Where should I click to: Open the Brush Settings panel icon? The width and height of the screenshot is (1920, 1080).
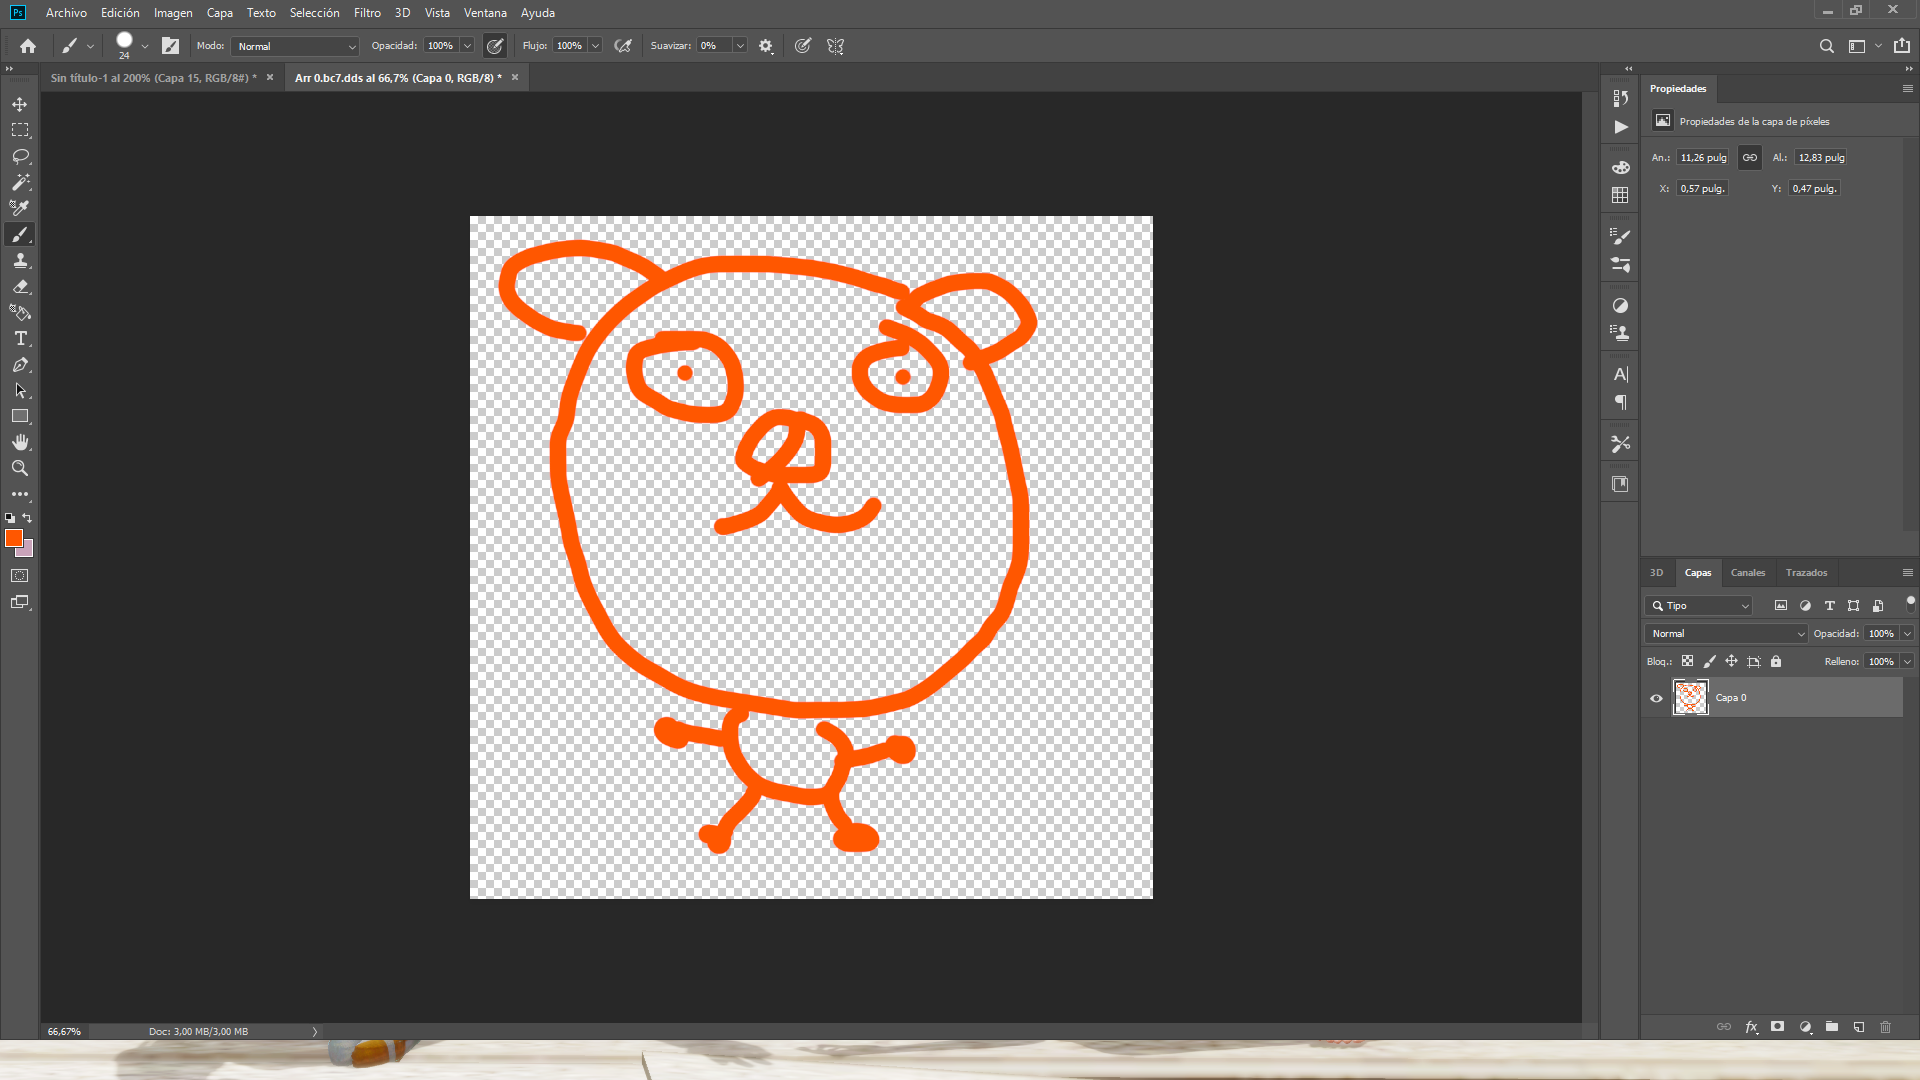[x=1621, y=236]
